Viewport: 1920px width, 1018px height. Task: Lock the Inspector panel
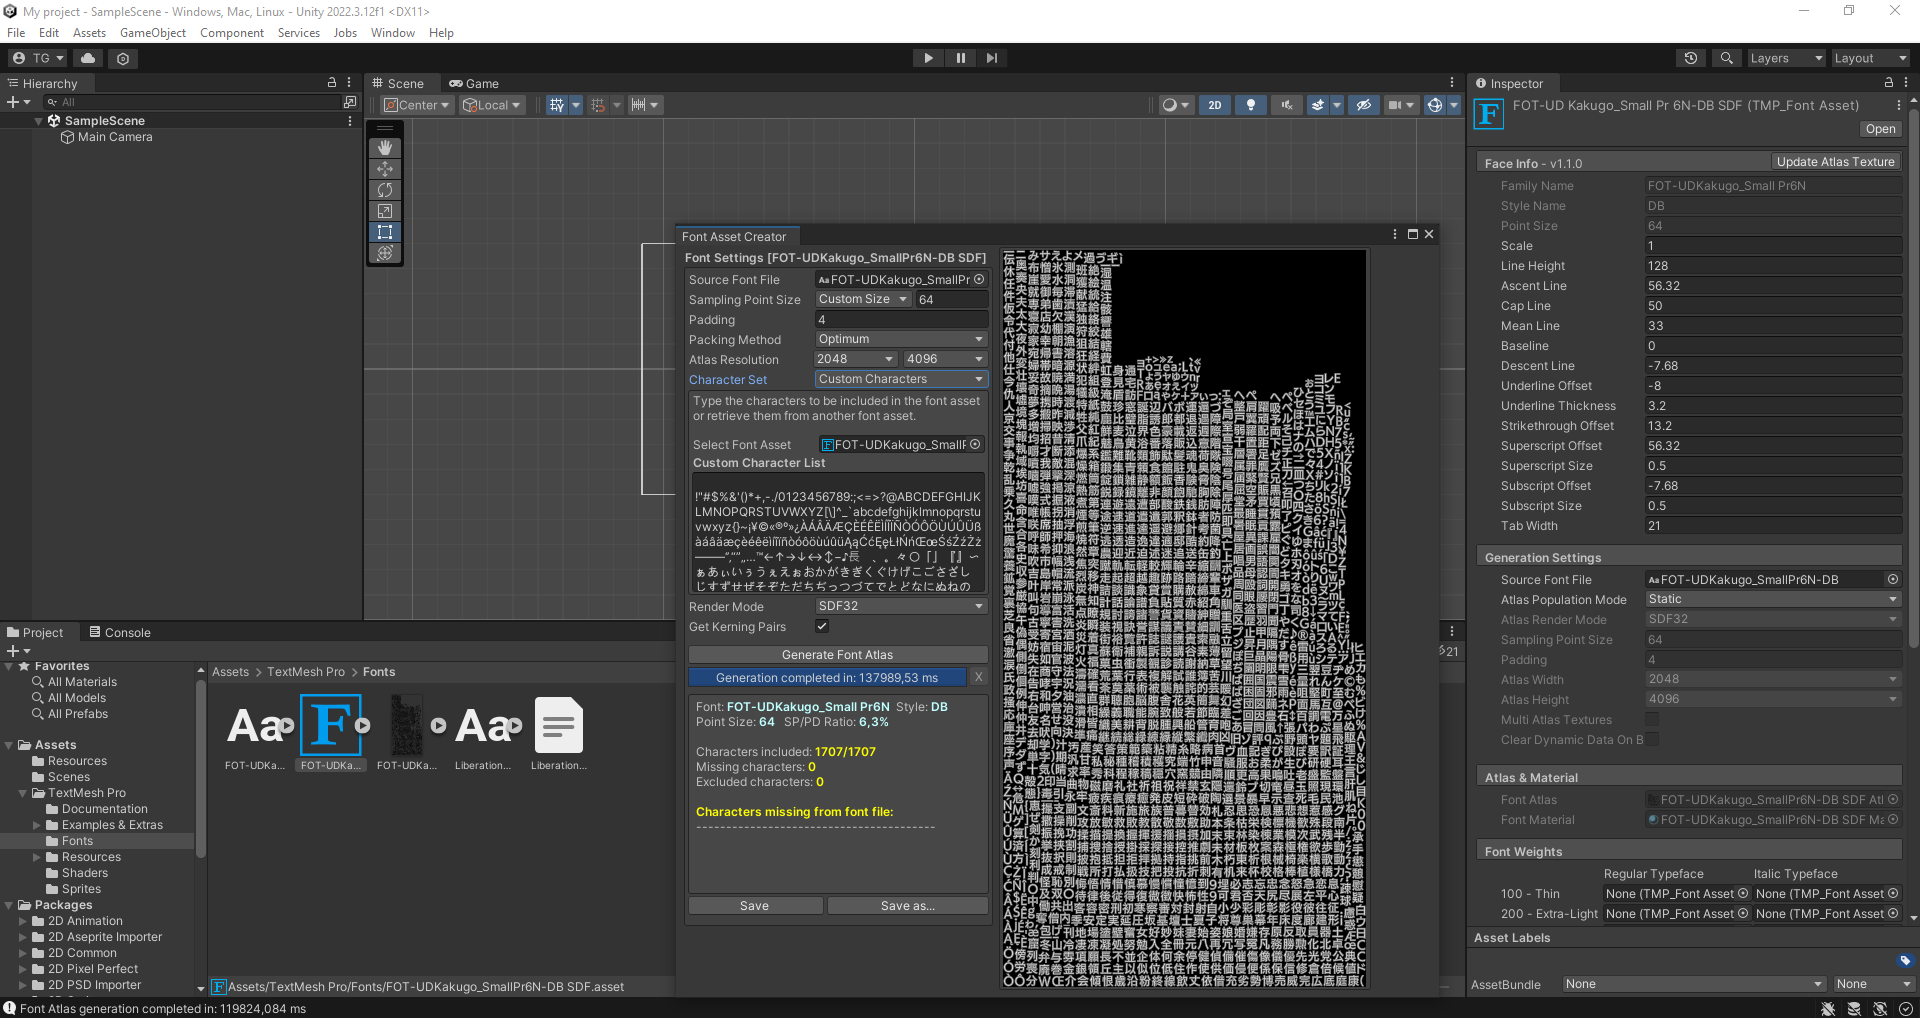pyautogui.click(x=1889, y=83)
